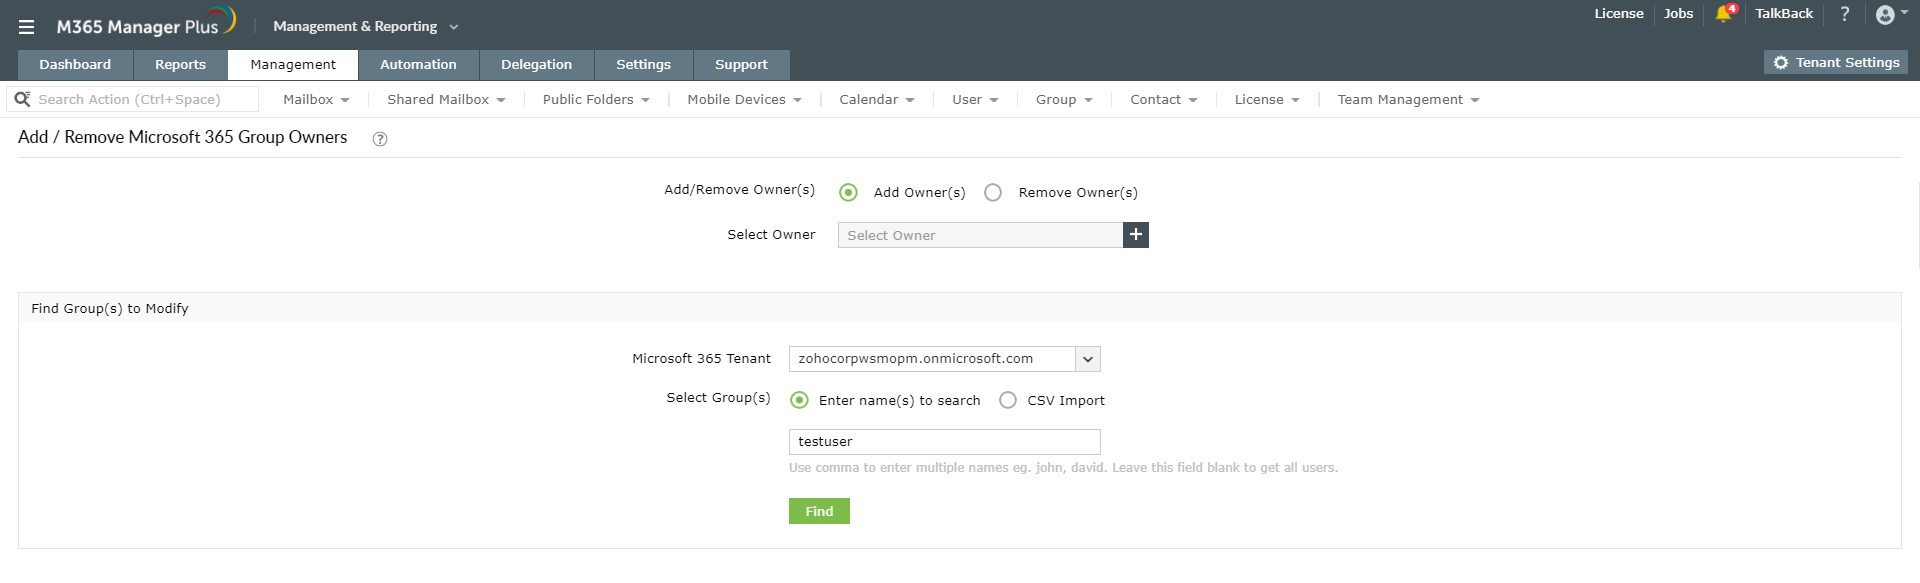Expand the Microsoft 365 Tenant dropdown
Viewport: 1920px width, 583px height.
pos(1088,359)
